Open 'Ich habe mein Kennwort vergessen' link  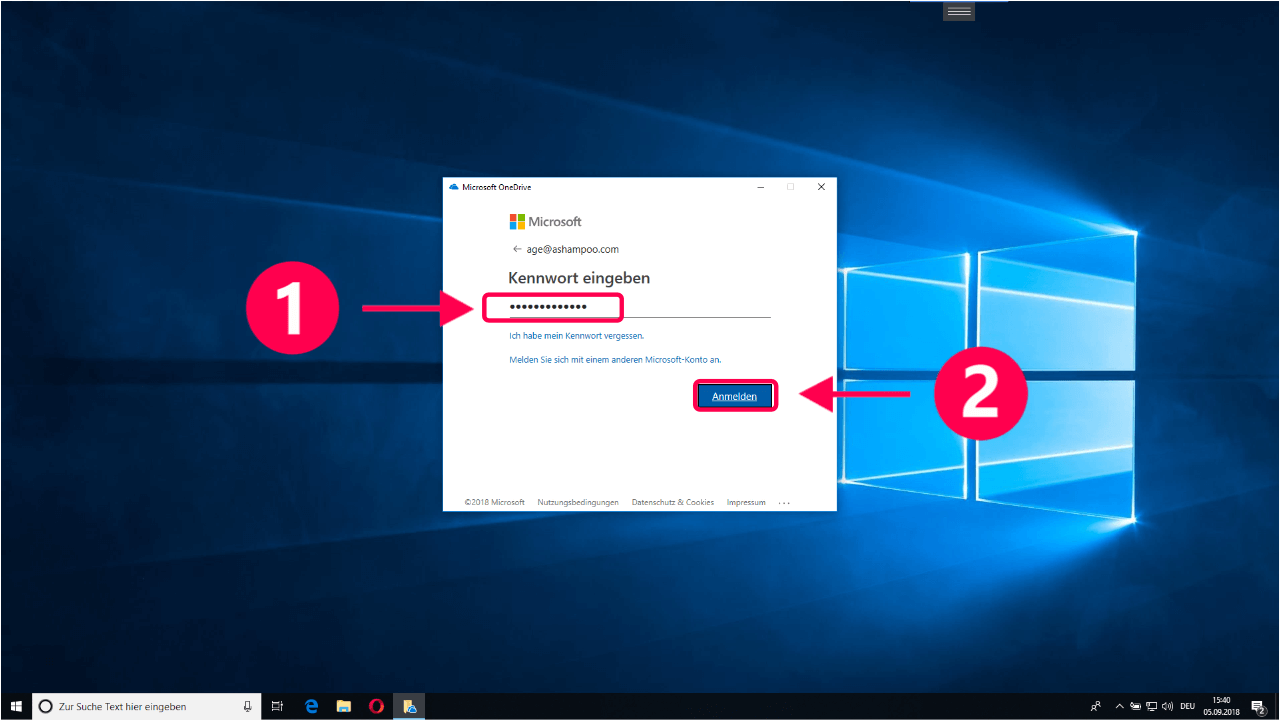[x=576, y=336]
